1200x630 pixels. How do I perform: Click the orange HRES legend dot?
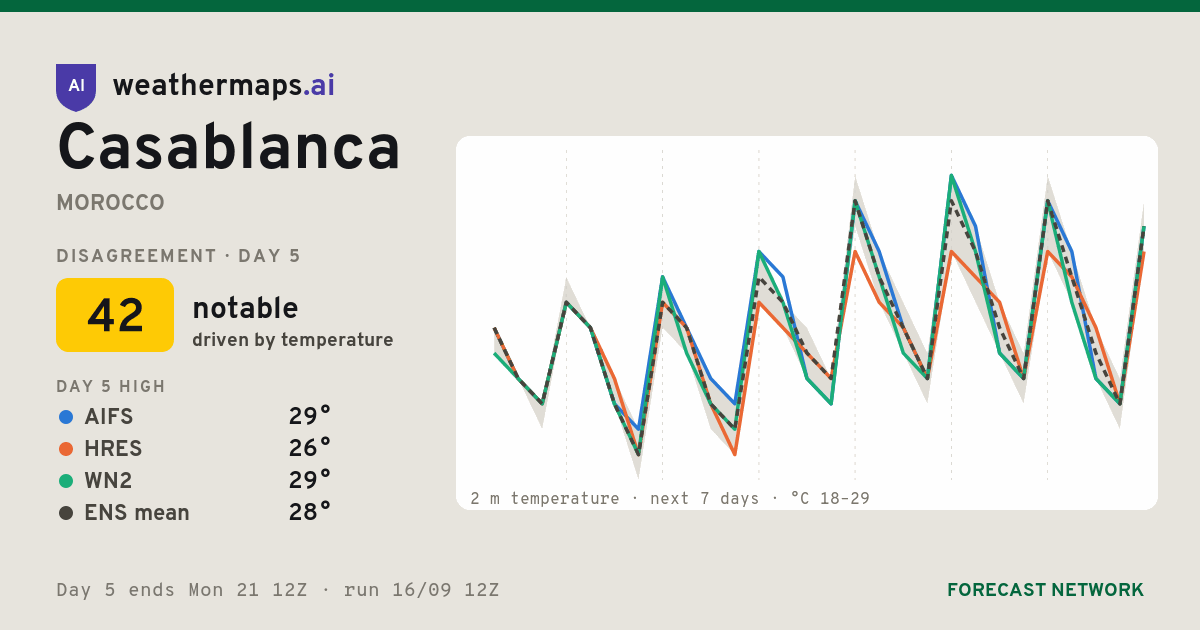(66, 449)
